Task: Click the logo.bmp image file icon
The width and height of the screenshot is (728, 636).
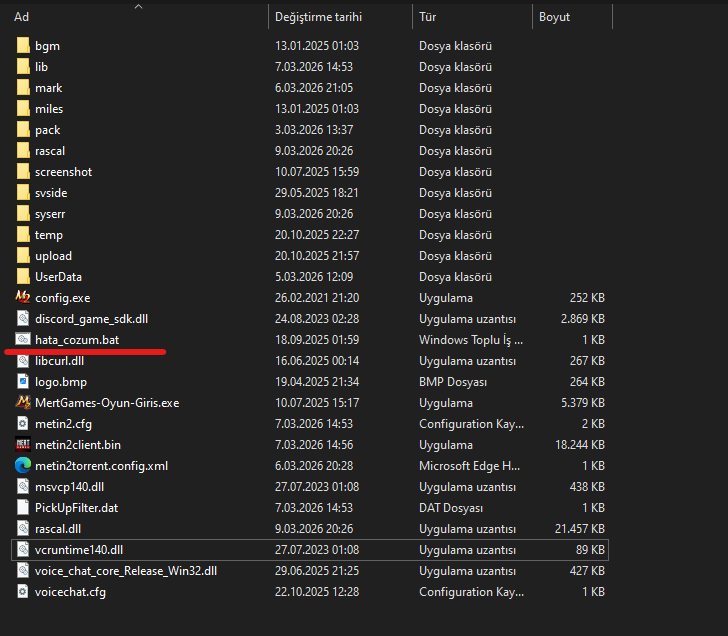Action: point(23,381)
